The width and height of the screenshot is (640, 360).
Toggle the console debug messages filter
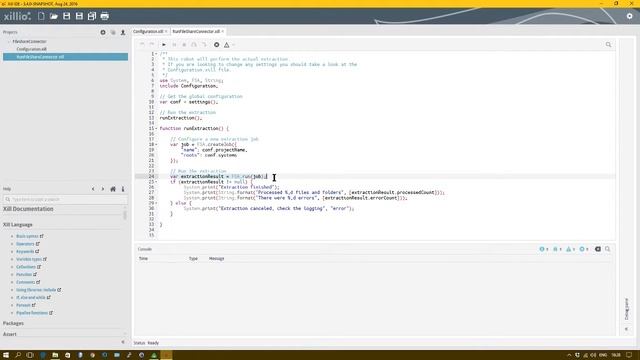pyautogui.click(x=557, y=249)
